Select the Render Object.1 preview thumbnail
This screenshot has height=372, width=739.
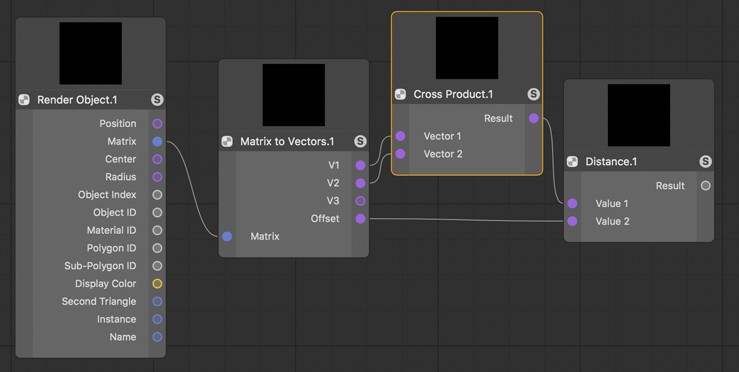[90, 53]
